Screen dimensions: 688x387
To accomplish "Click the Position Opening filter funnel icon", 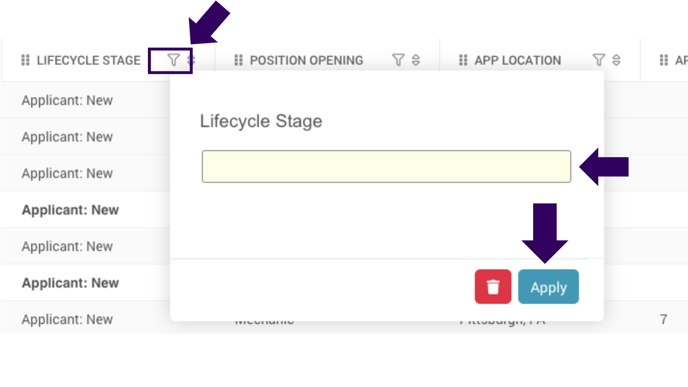I will (398, 60).
